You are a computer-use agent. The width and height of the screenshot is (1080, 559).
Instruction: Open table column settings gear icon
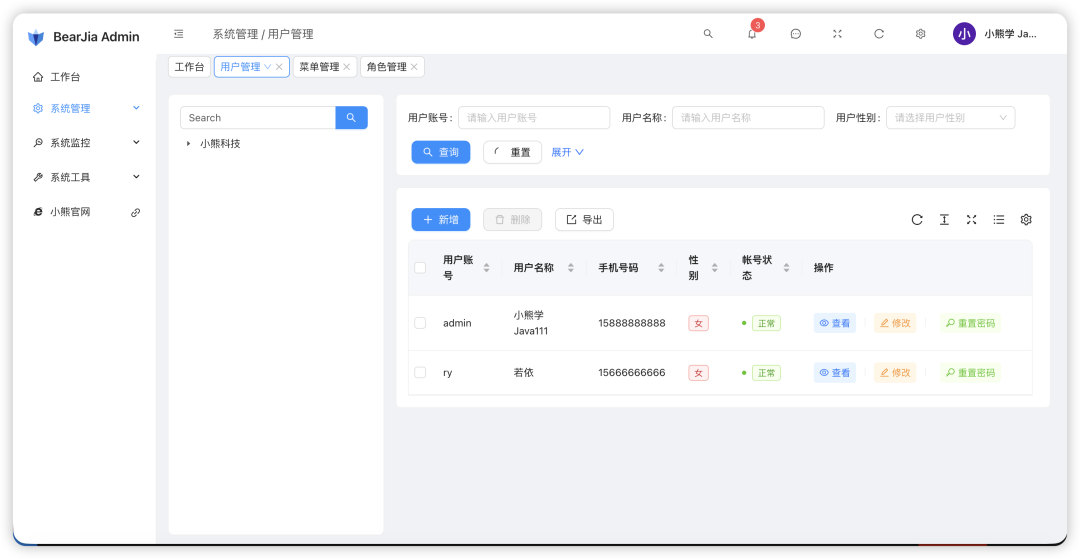point(1025,220)
